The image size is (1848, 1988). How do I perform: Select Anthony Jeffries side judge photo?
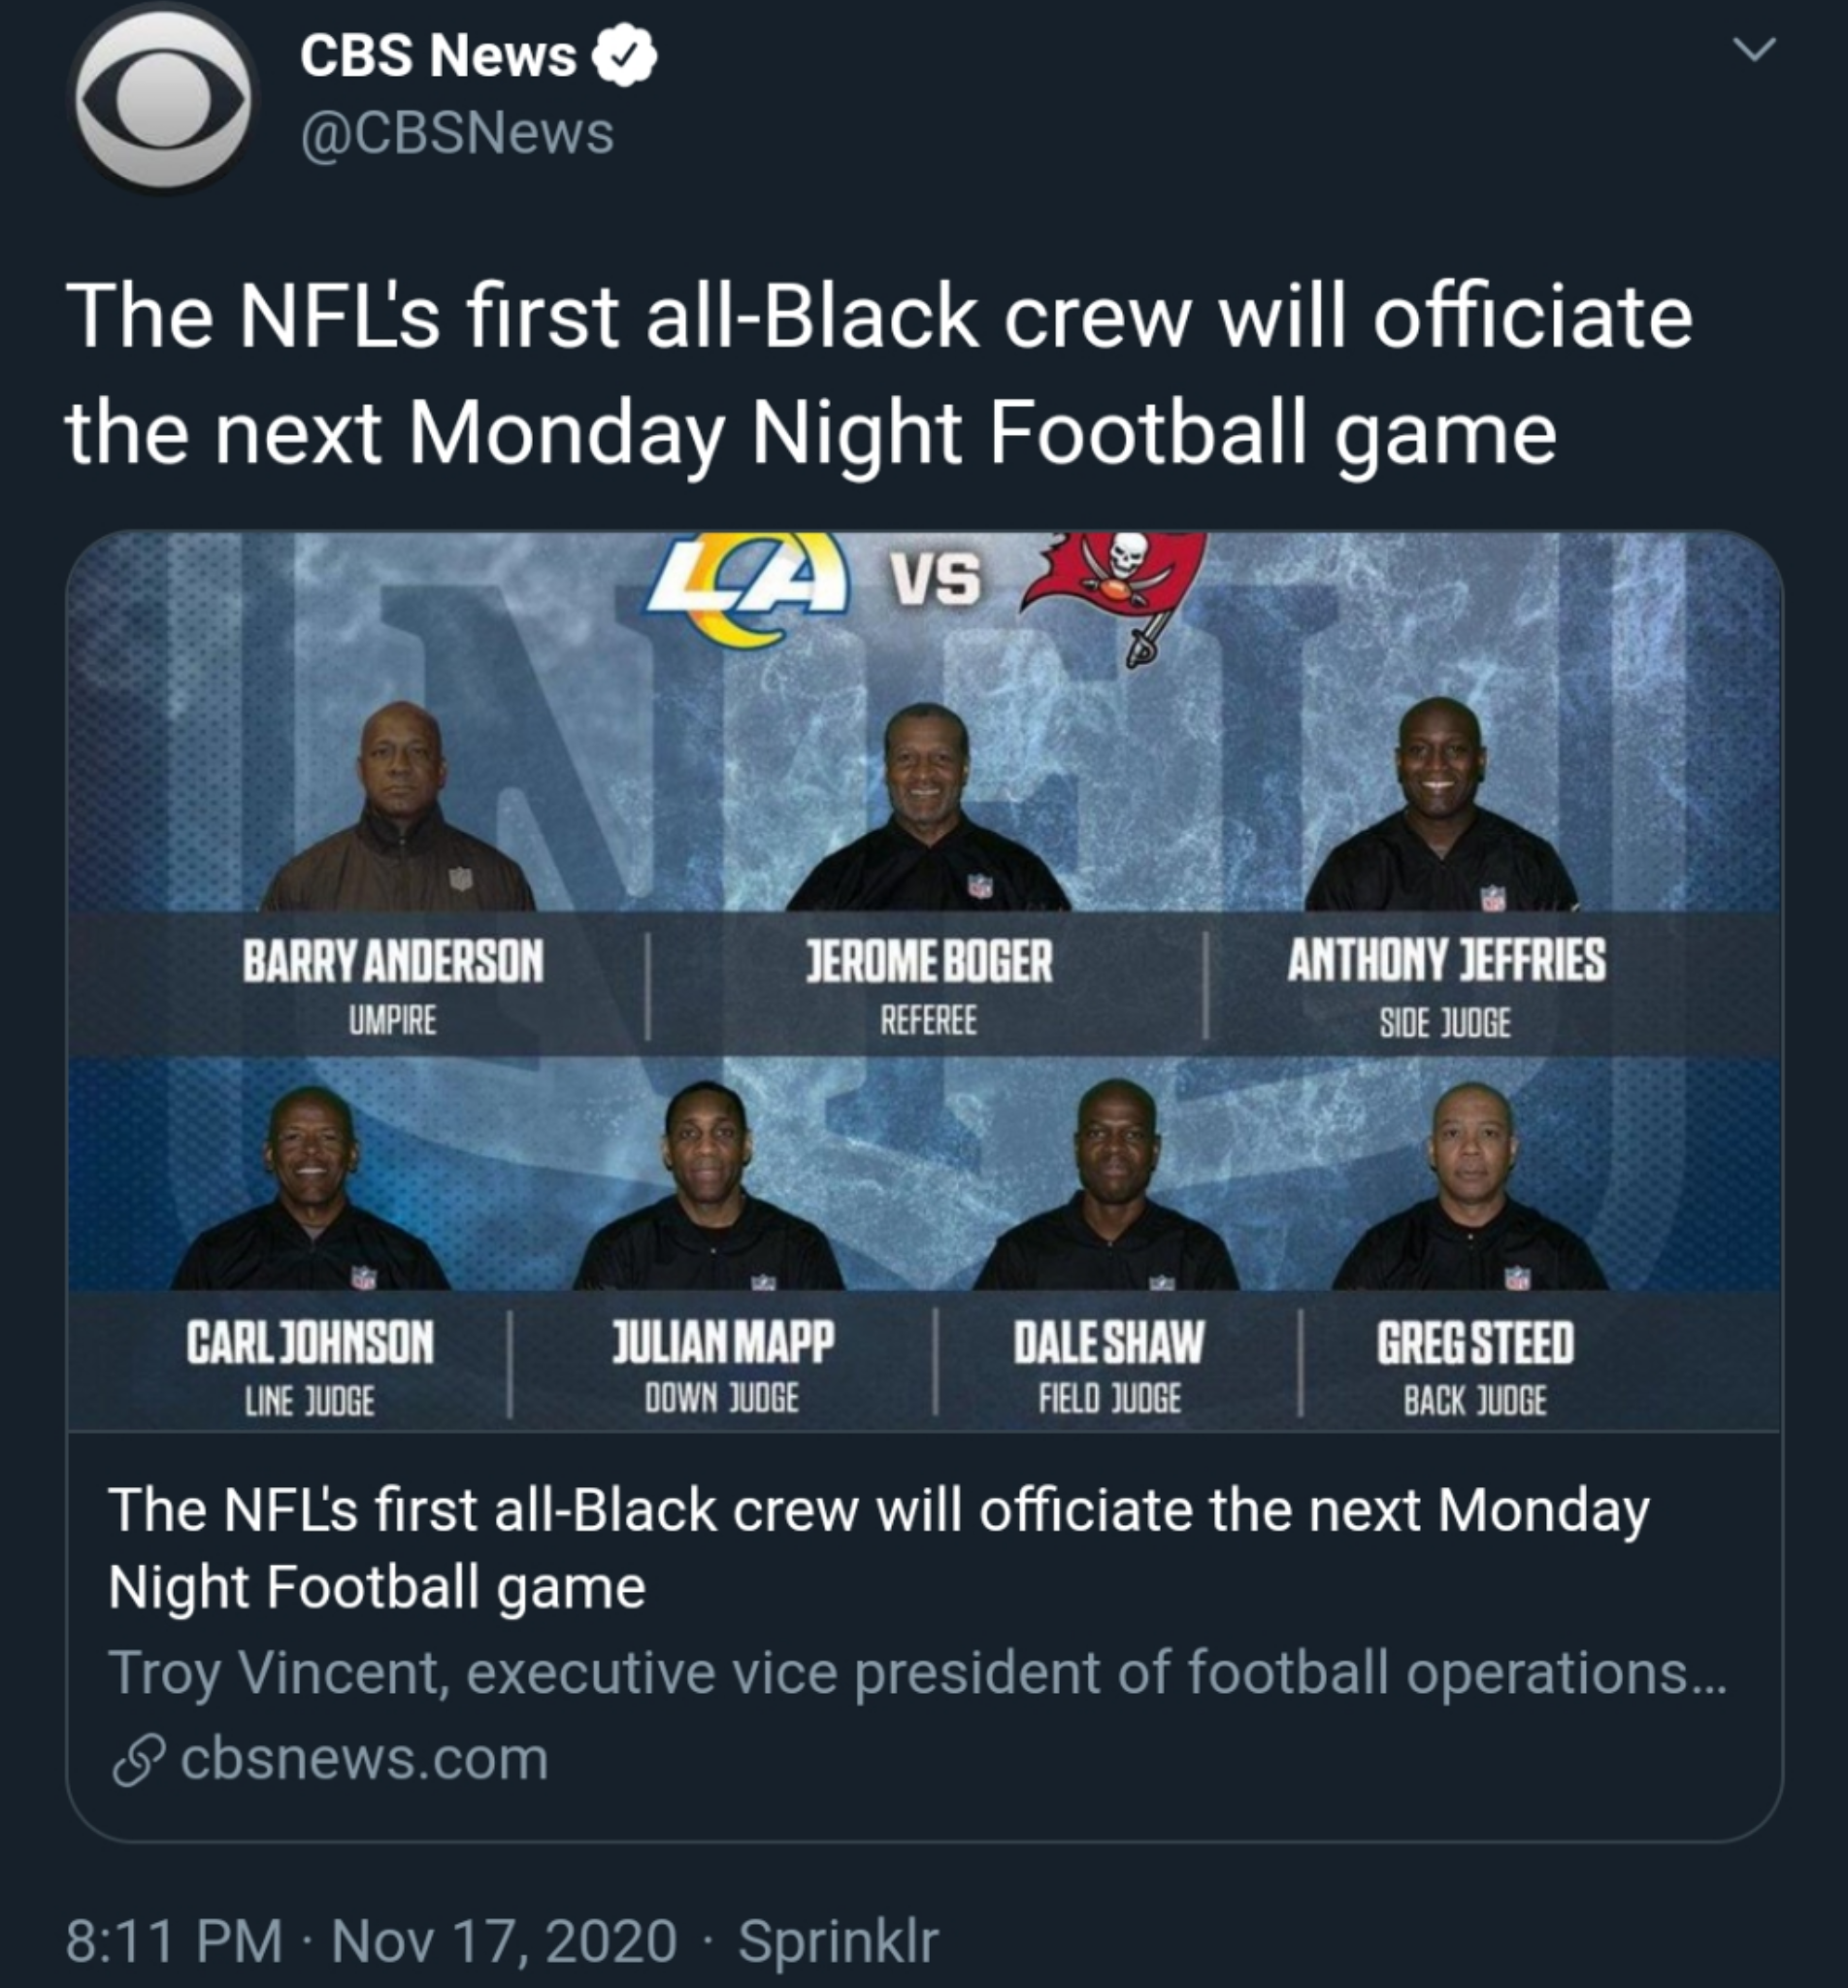pyautogui.click(x=1441, y=804)
